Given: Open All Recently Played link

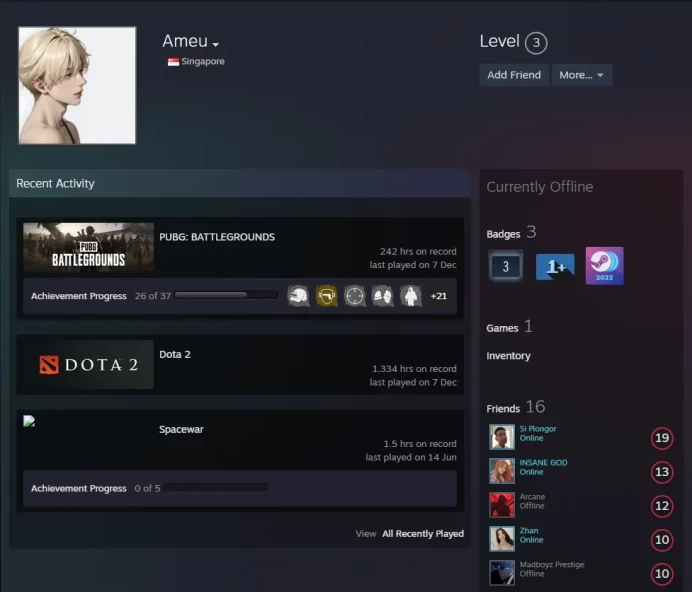Looking at the screenshot, I should tap(423, 534).
